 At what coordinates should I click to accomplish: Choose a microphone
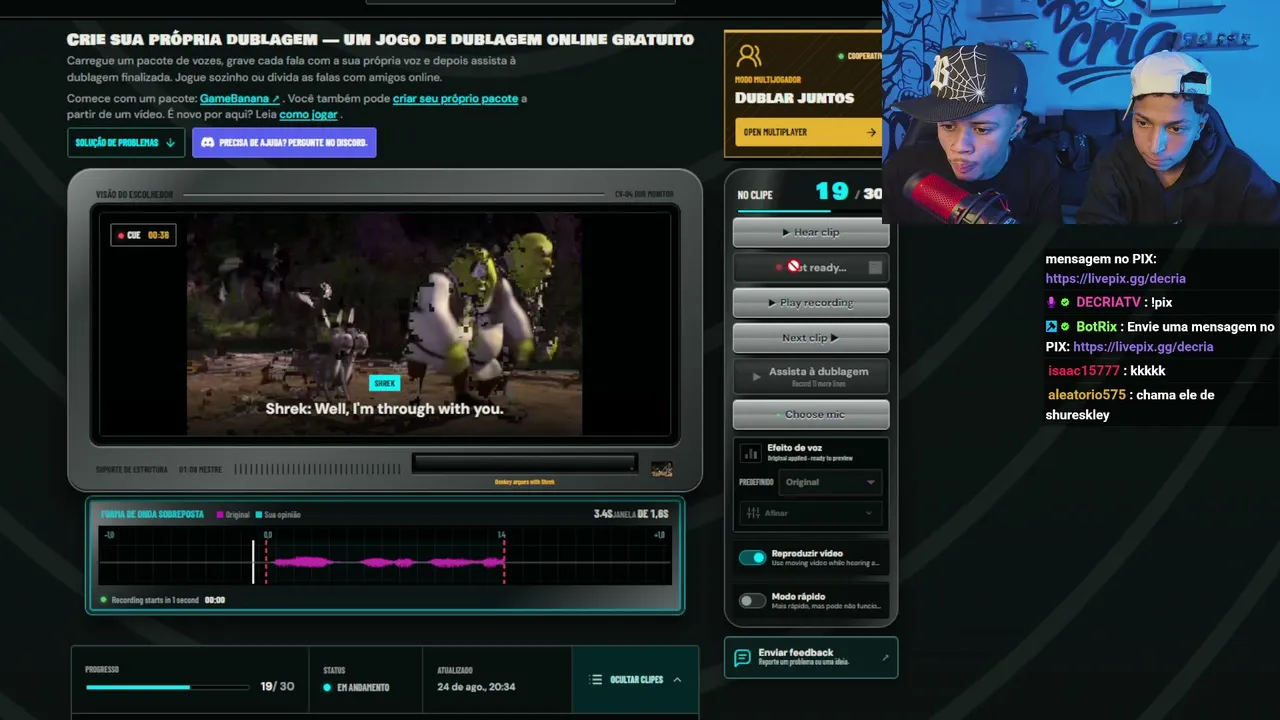pyautogui.click(x=811, y=414)
